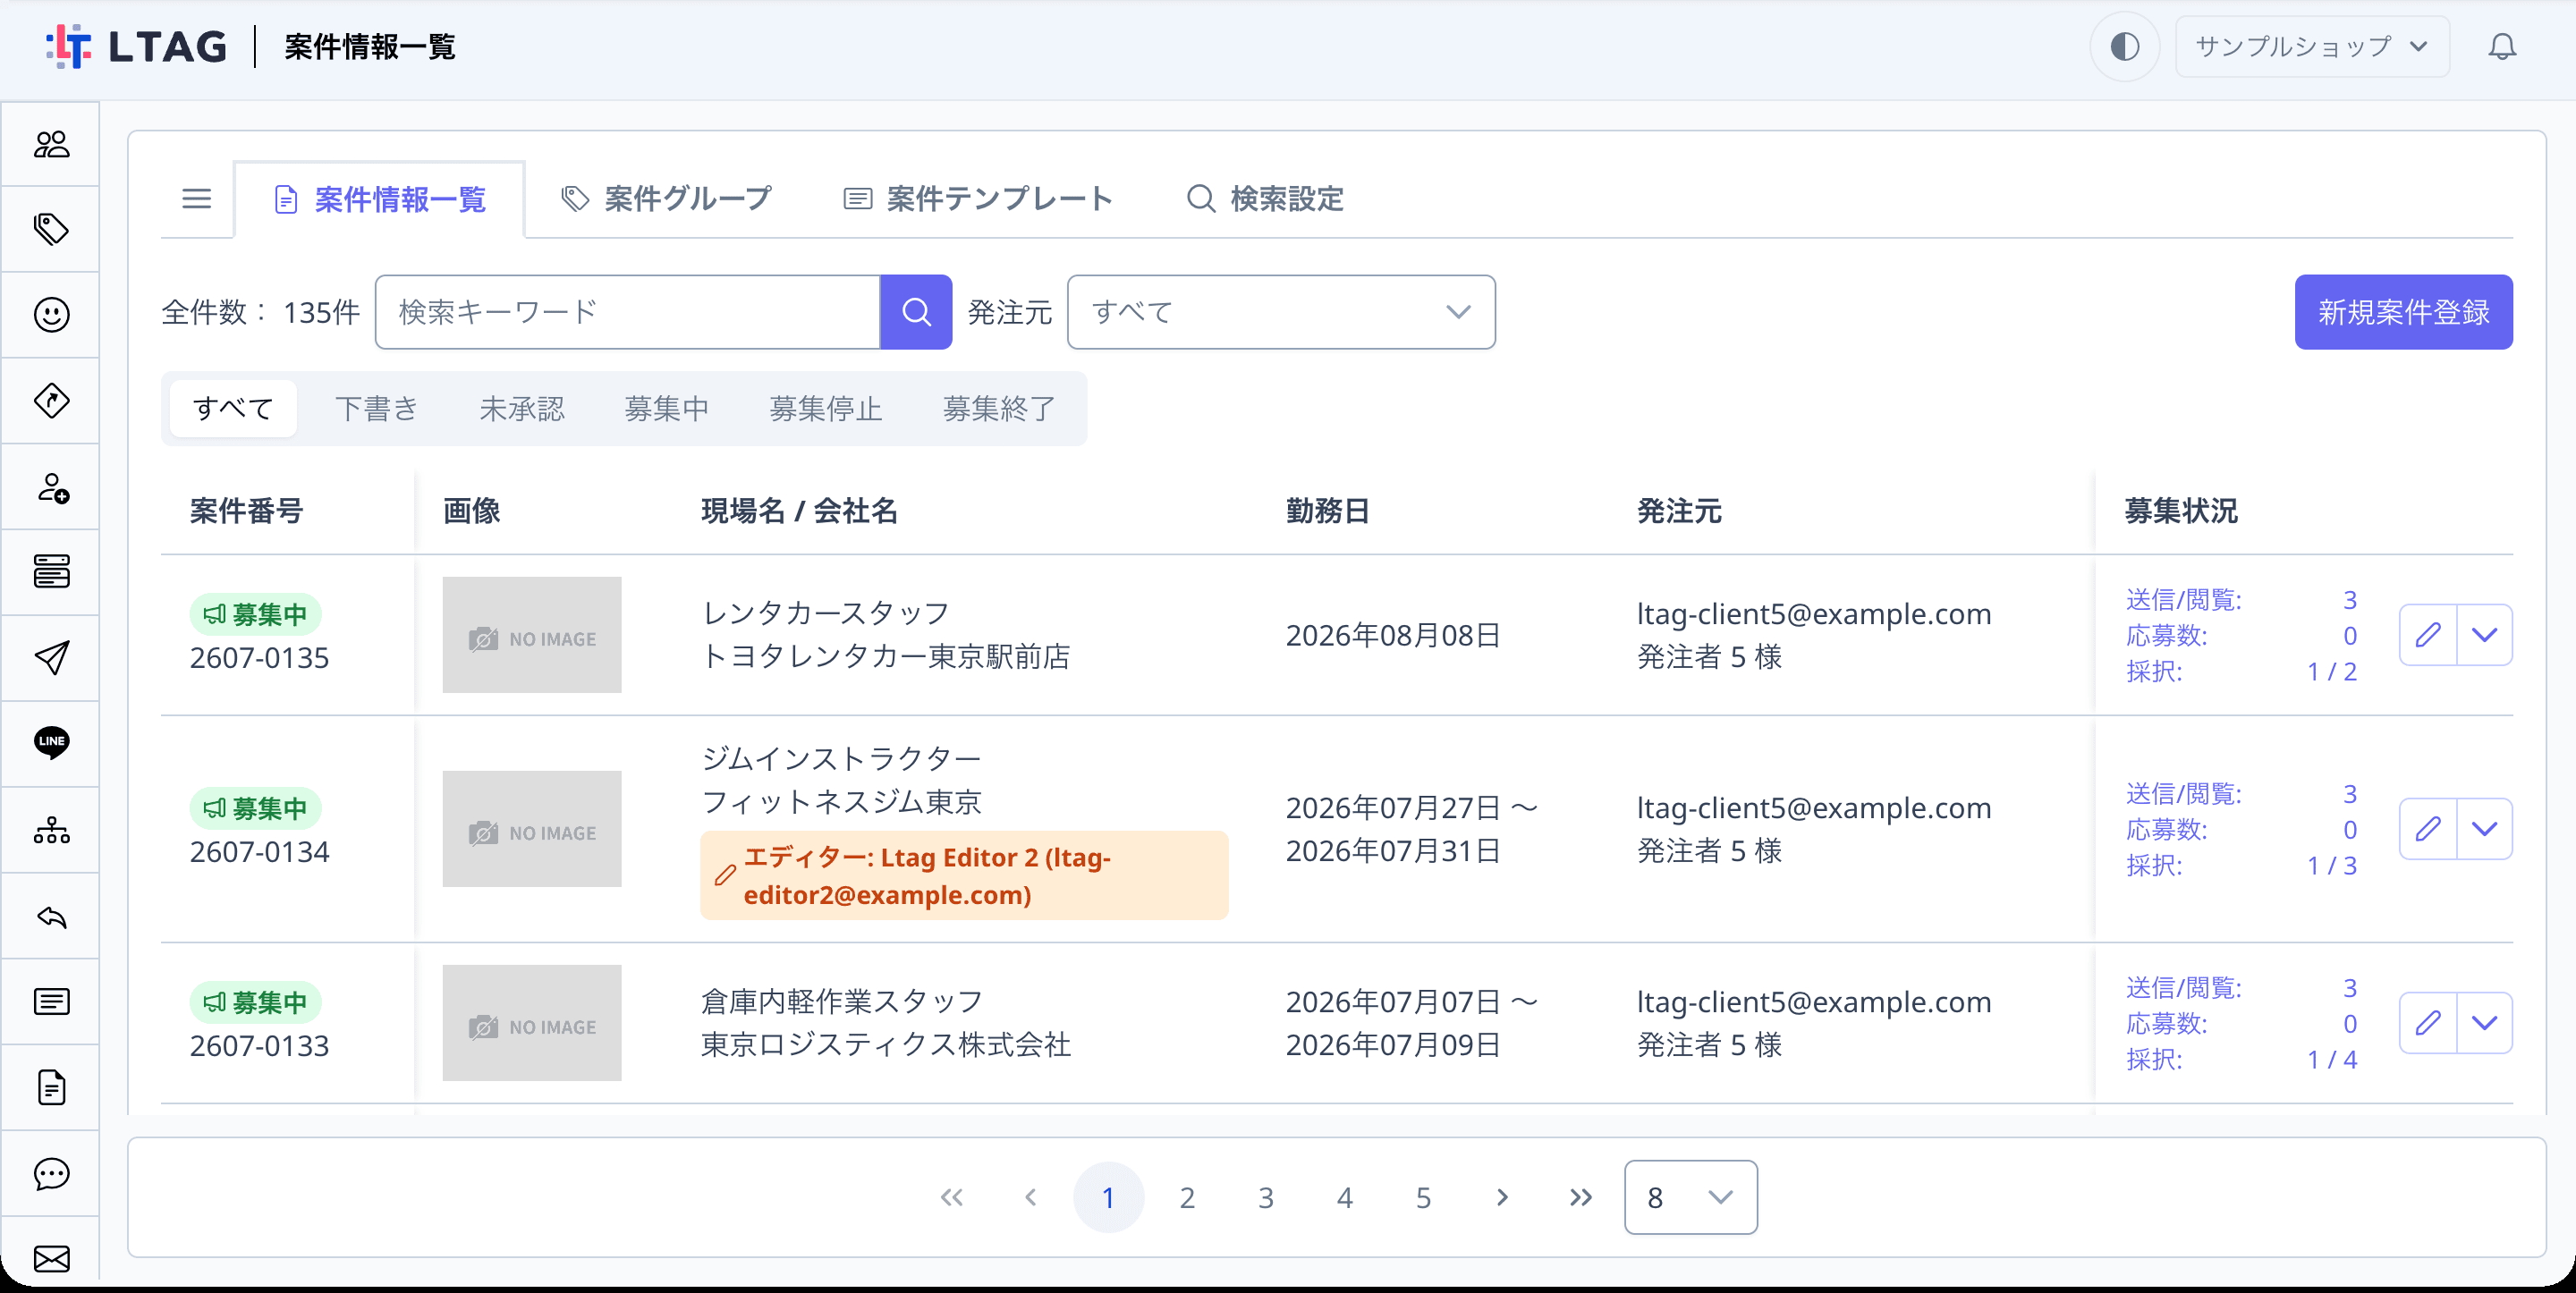The width and height of the screenshot is (2576, 1293).
Task: Select the 下書き status filter
Action: click(376, 408)
